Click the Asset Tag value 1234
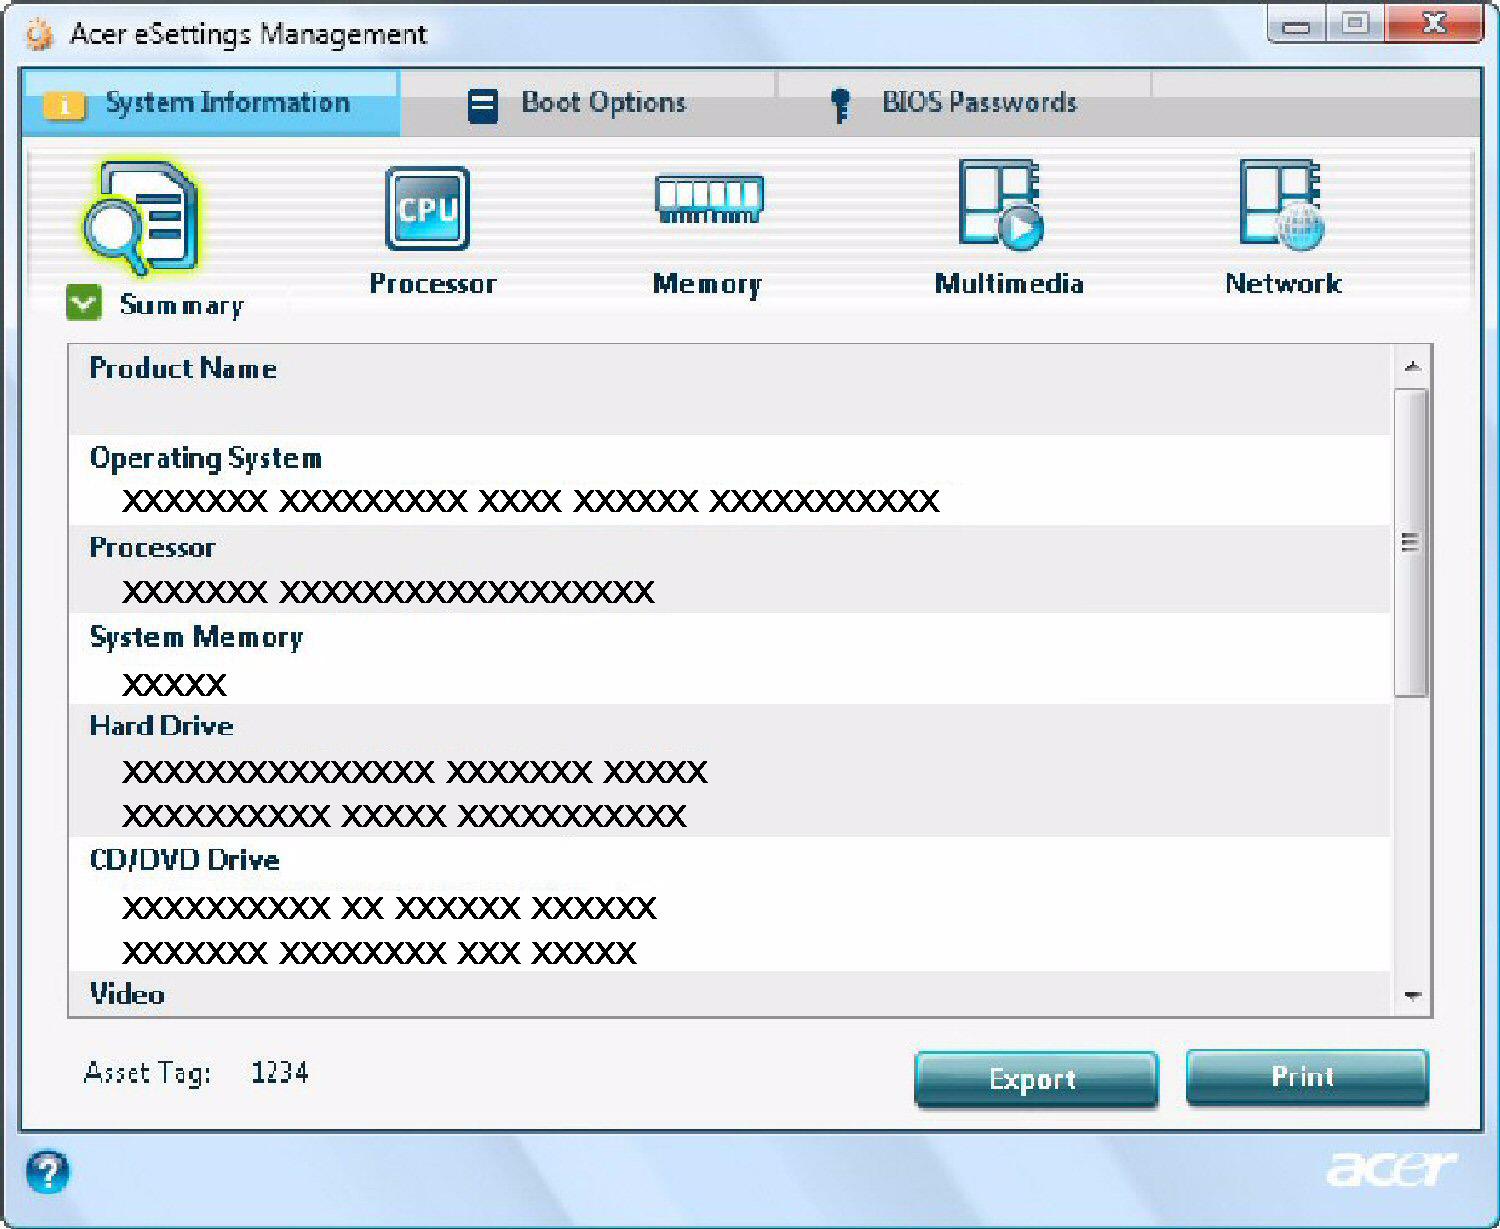 click(279, 1072)
